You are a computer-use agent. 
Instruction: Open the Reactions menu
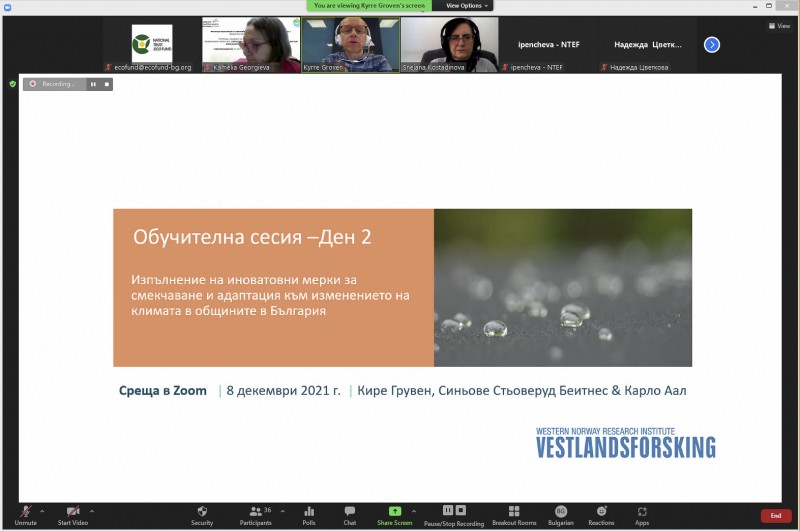click(x=601, y=513)
